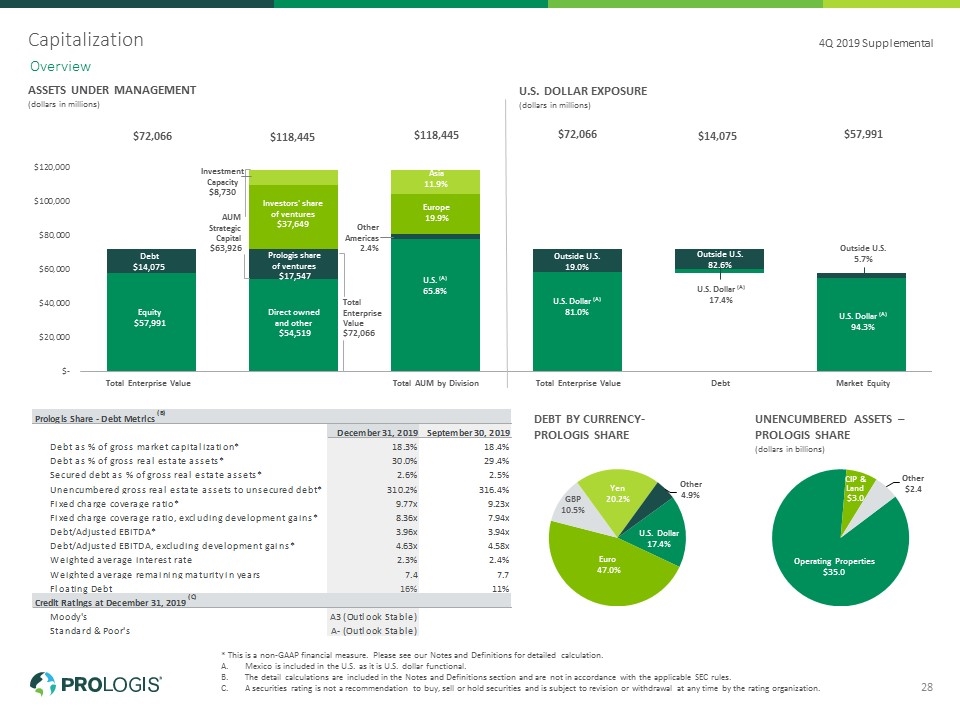Click 'Outside U.S. 19.0%' bar segment
960x720 pixels.
click(x=577, y=261)
